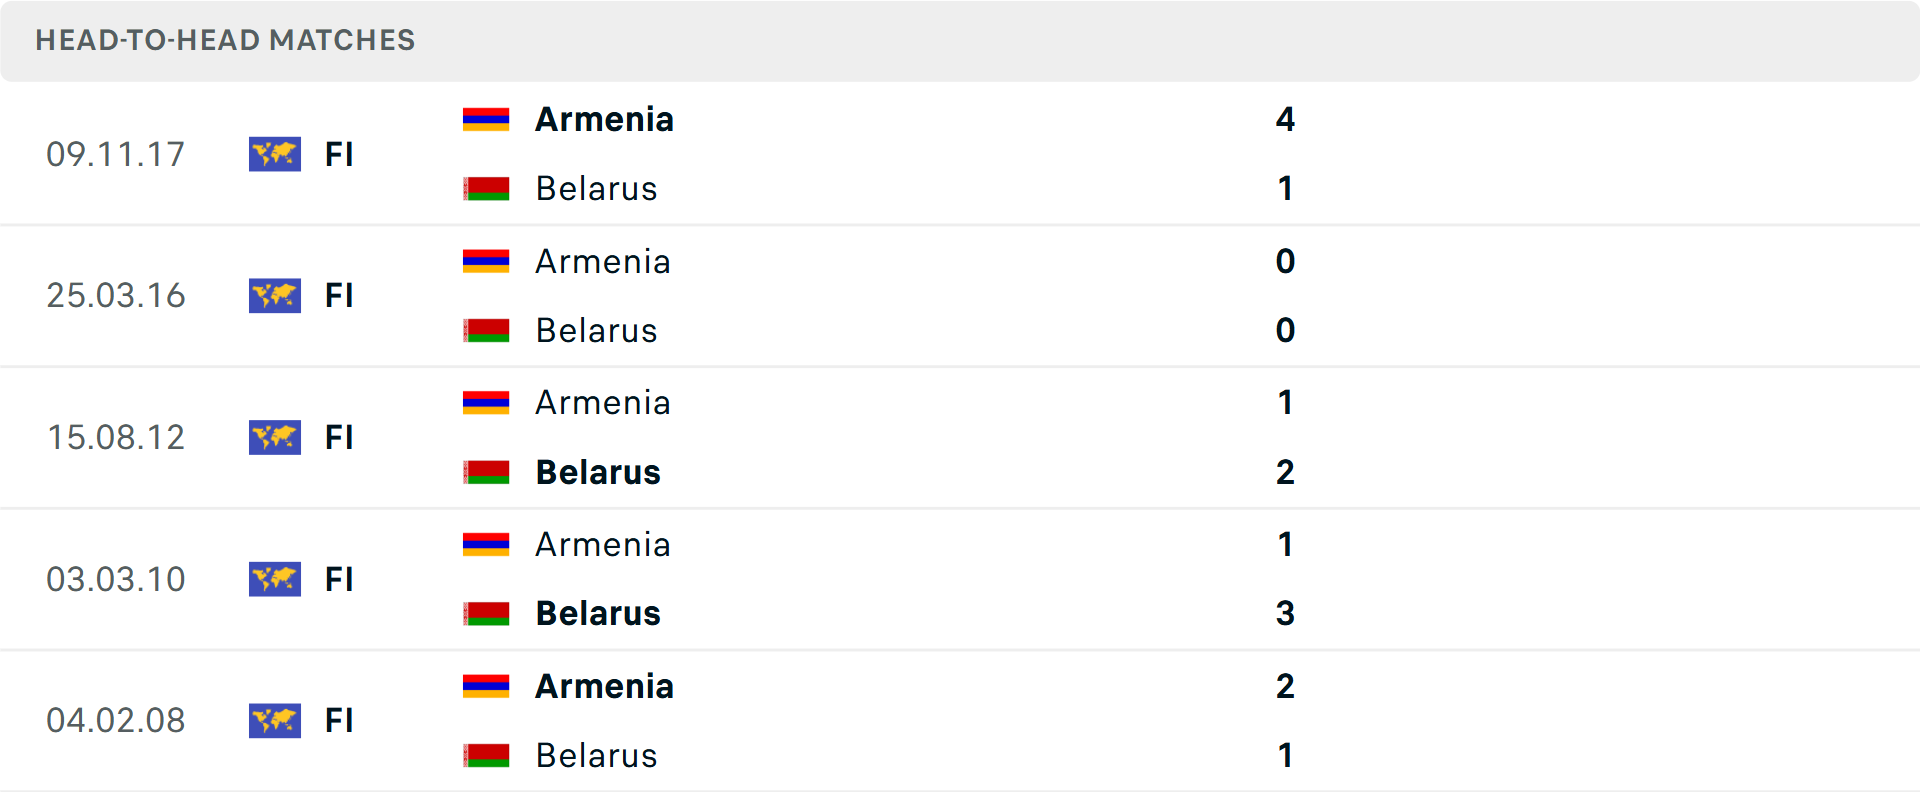Expand details for the 04.02.08 match row
The width and height of the screenshot is (1920, 792).
pyautogui.click(x=960, y=720)
